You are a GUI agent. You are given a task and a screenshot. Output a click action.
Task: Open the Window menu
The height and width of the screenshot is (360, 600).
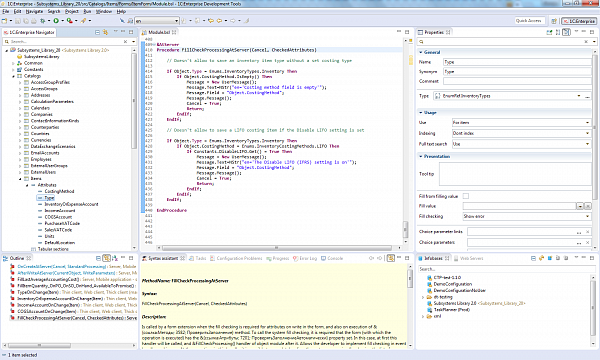[x=104, y=11]
